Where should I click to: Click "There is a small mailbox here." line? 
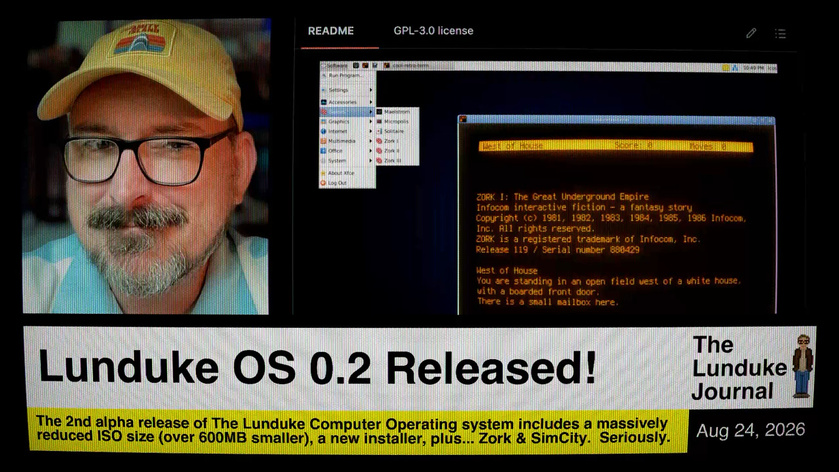[x=547, y=302]
